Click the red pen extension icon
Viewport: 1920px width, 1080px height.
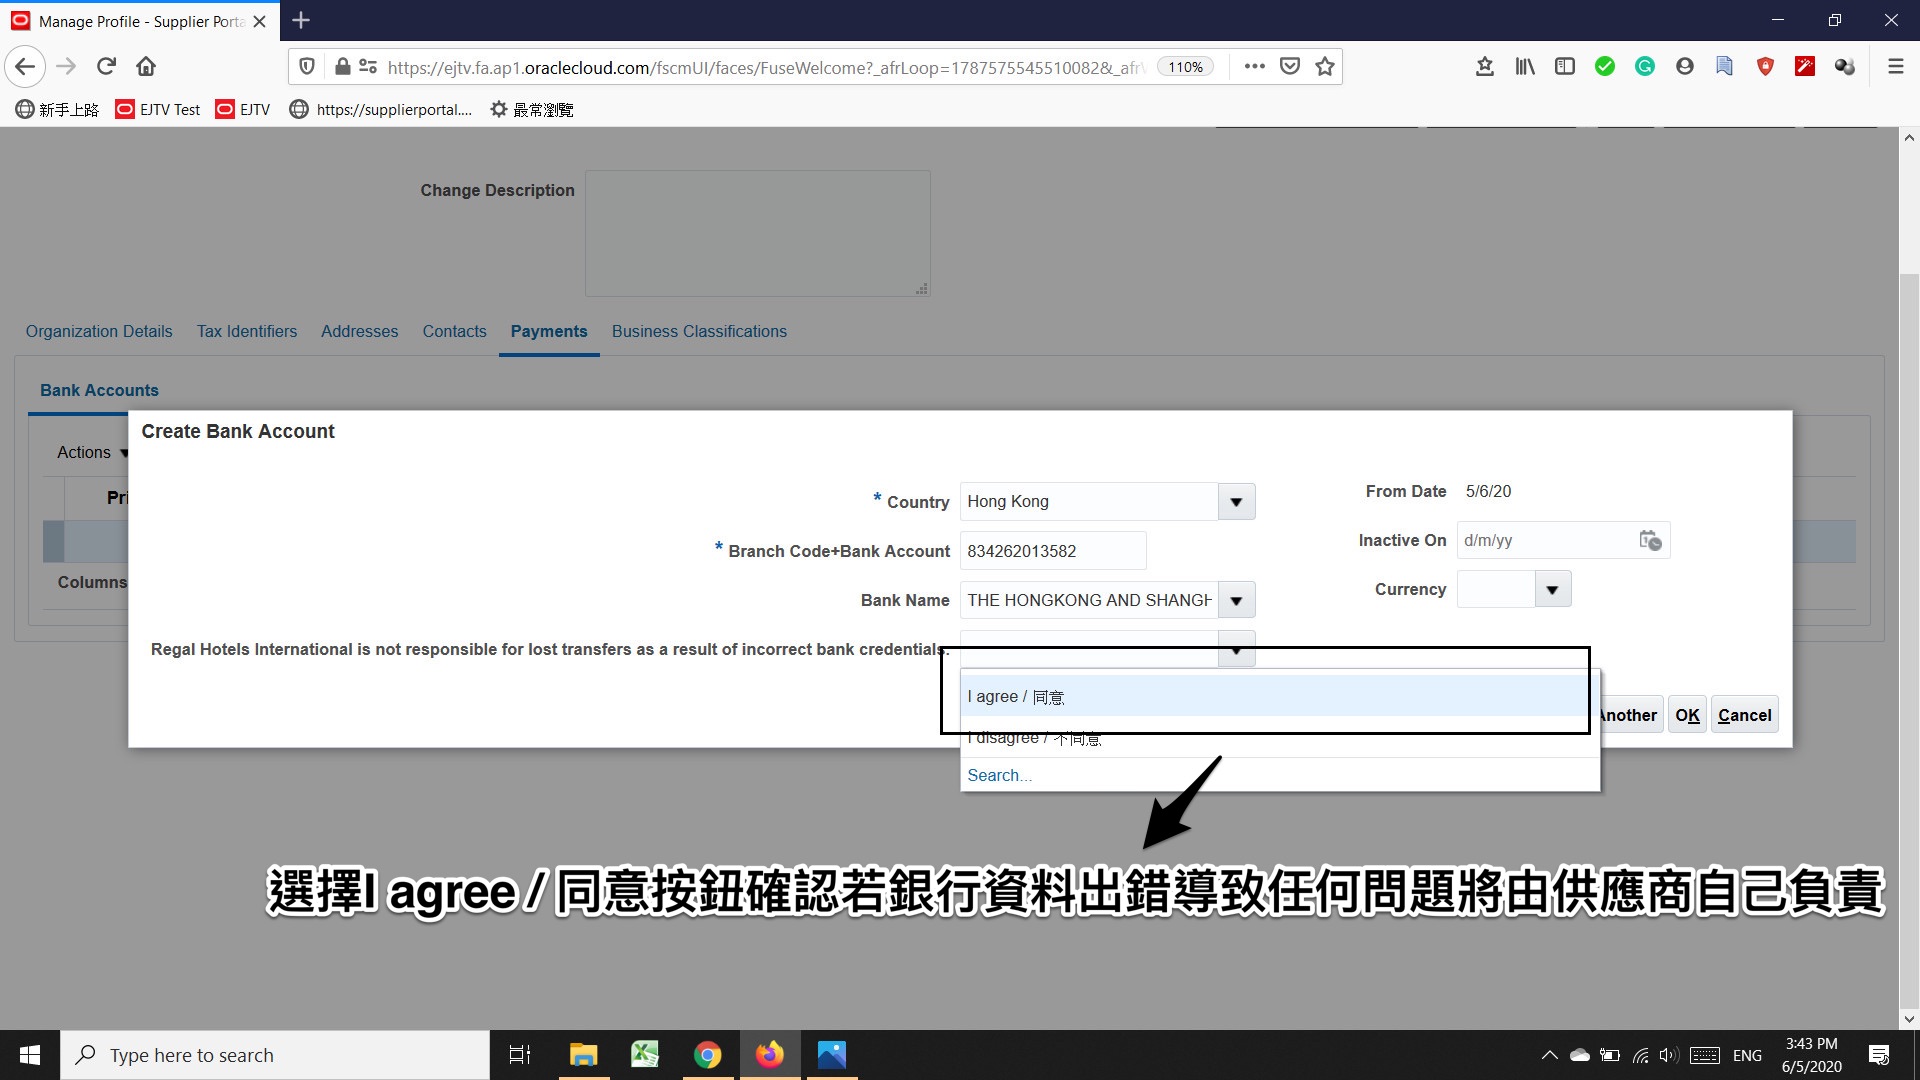pyautogui.click(x=1805, y=67)
